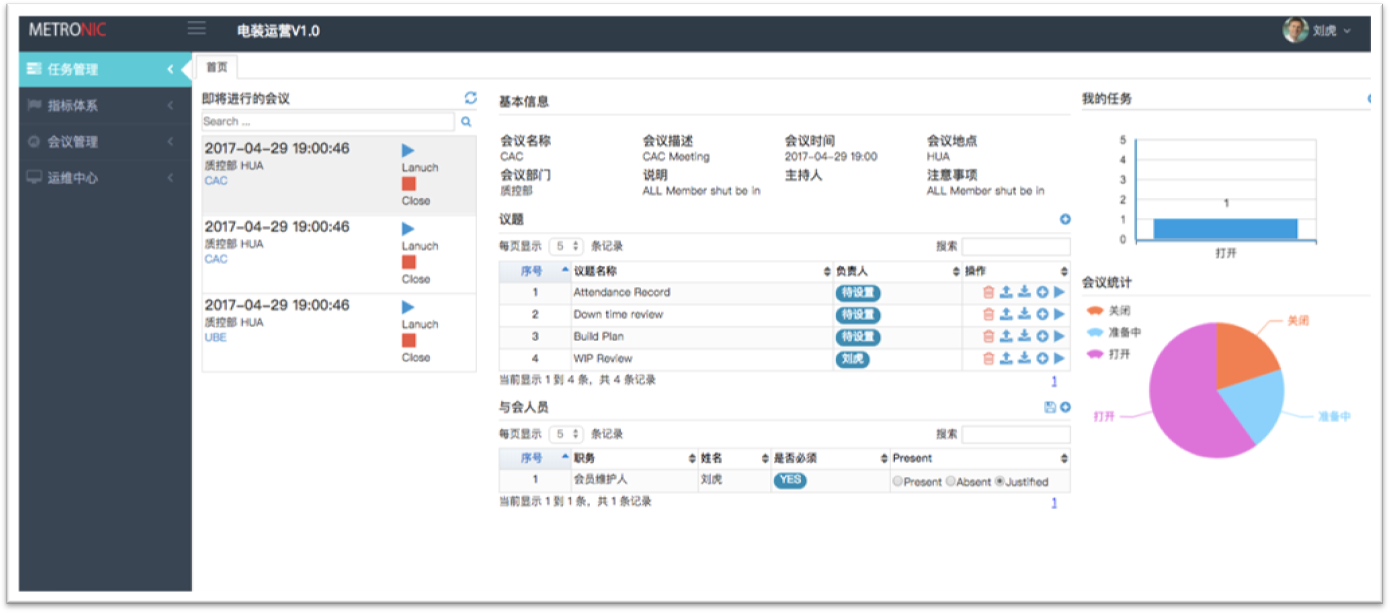The height and width of the screenshot is (613, 1390).
Task: Mark attendee as Absent
Action: (x=950, y=482)
